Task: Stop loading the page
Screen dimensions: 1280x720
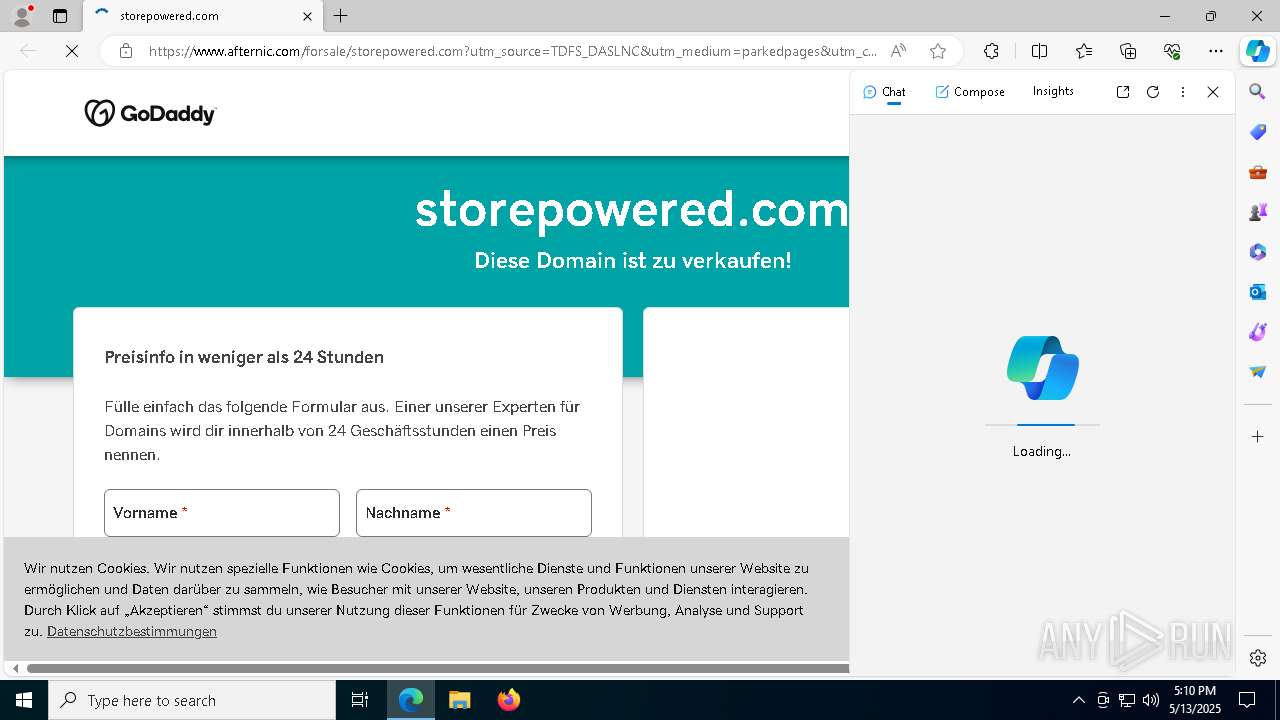Action: coord(72,51)
